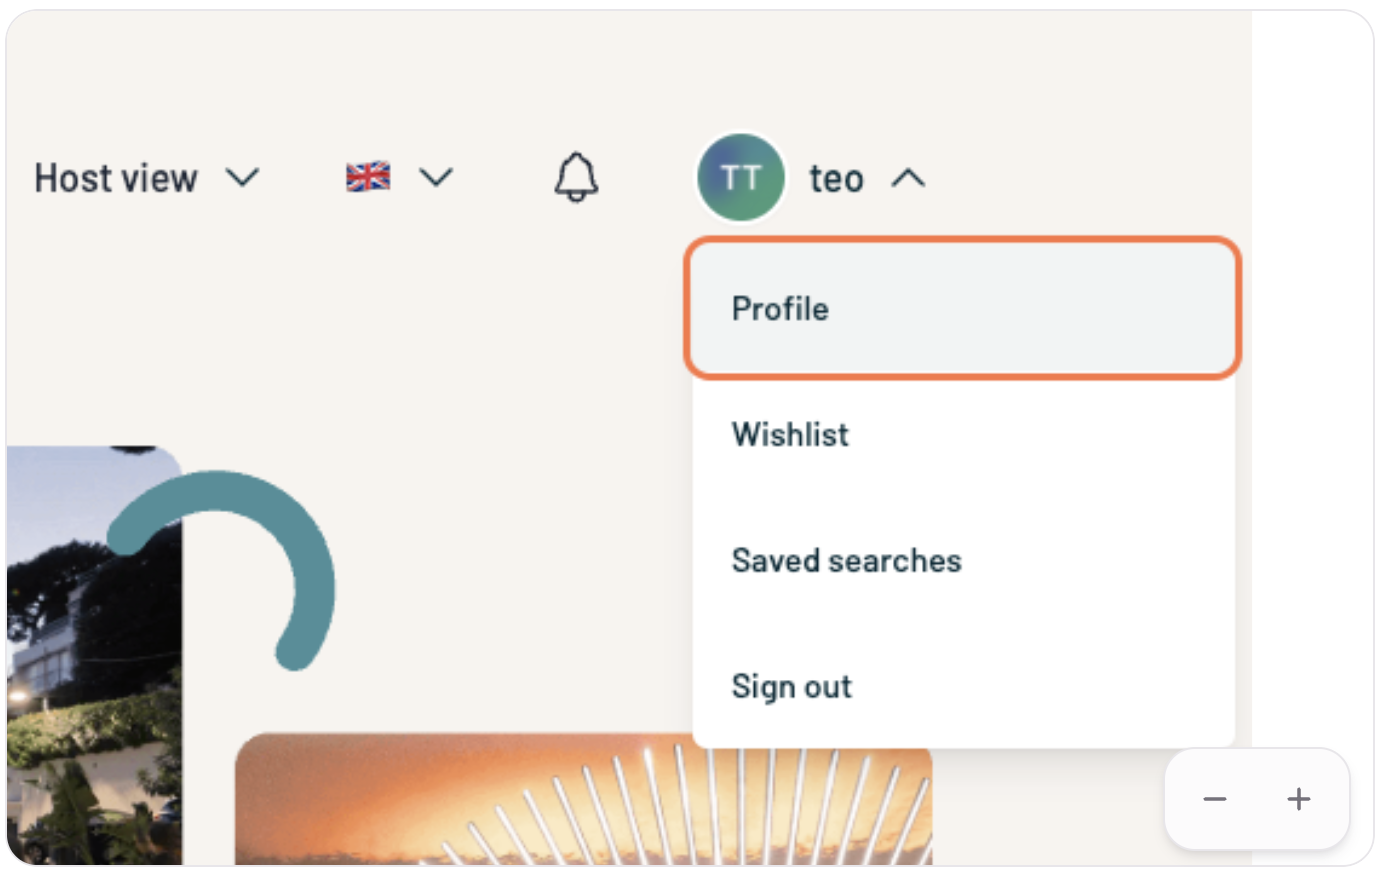Collapse the teo account menu chevron
Viewport: 1386px width, 876px height.
pos(908,179)
